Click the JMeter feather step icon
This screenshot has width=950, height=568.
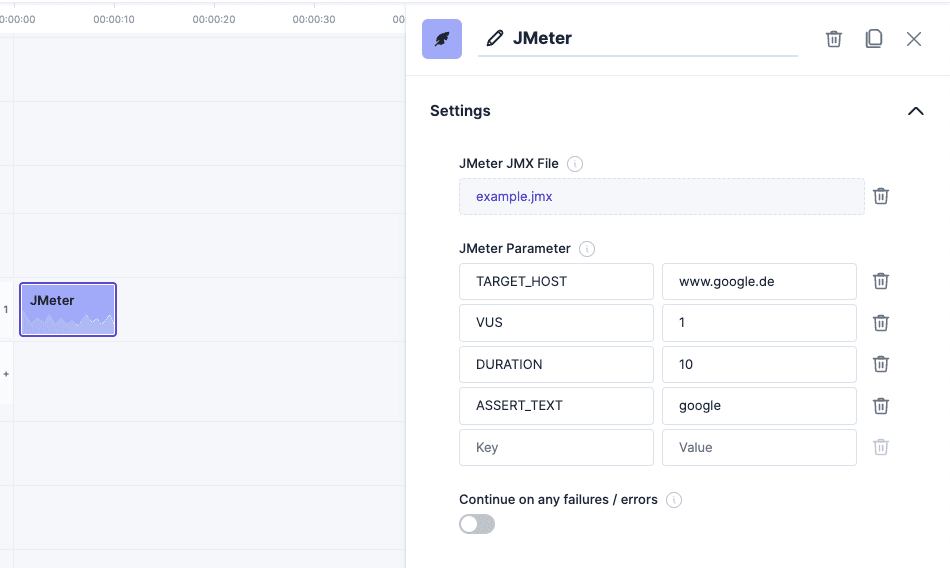coord(442,39)
